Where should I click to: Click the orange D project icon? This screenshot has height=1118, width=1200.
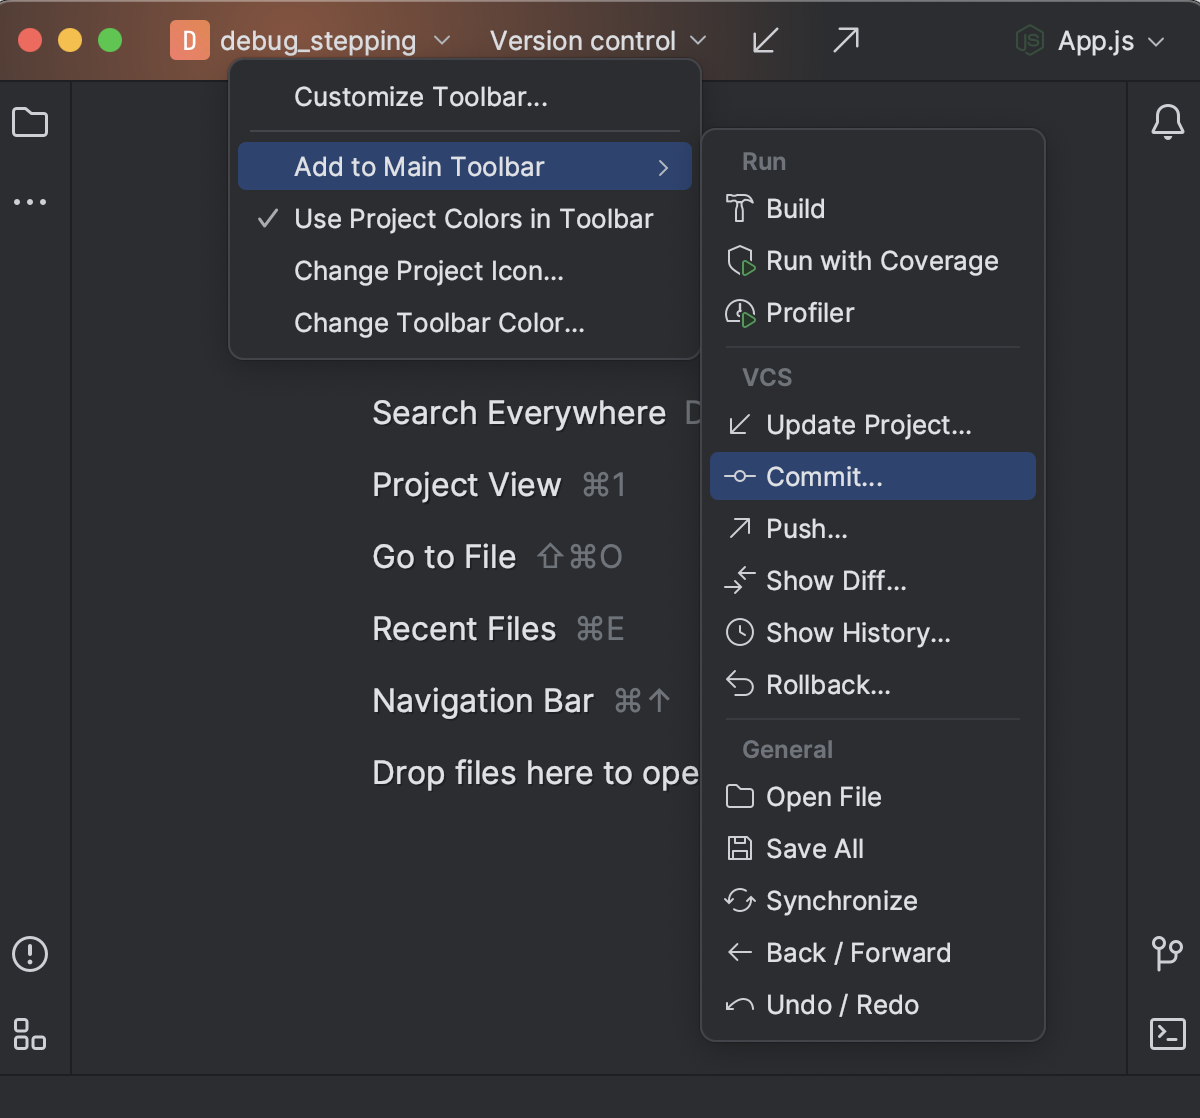(189, 40)
